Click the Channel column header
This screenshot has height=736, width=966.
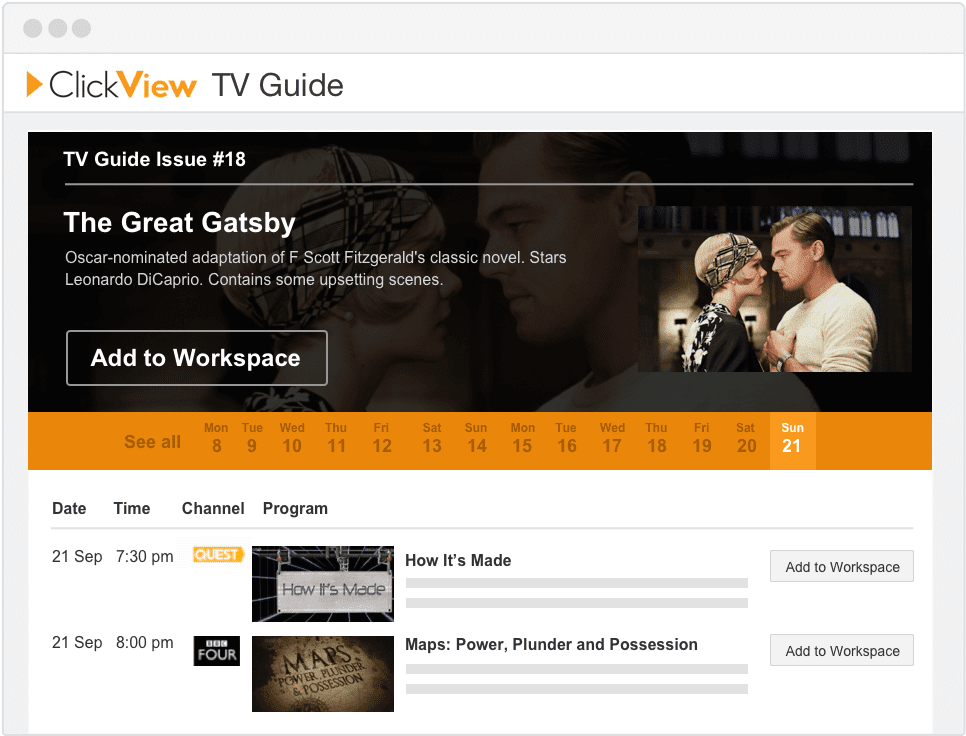tap(213, 509)
